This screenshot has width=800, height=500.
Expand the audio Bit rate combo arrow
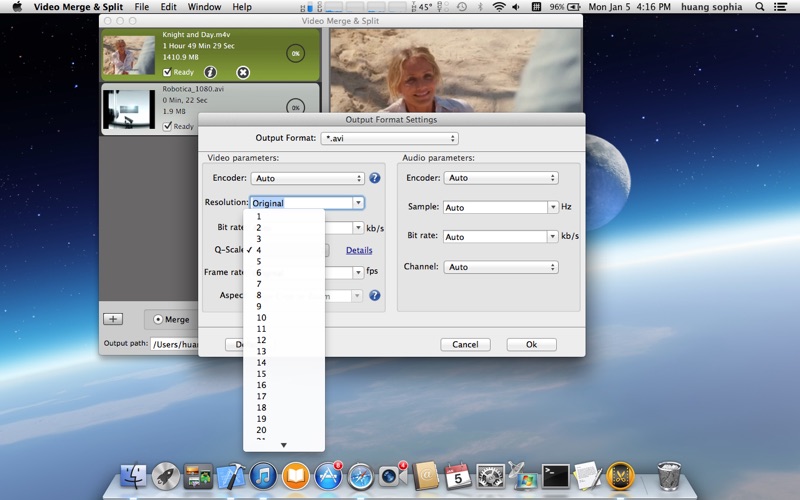pos(553,236)
